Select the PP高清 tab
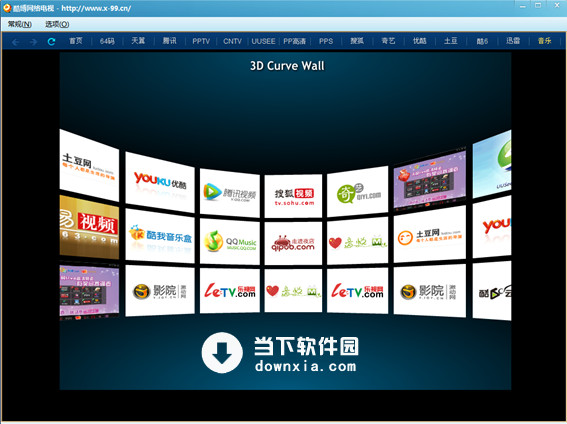This screenshot has width=567, height=424. 294,41
